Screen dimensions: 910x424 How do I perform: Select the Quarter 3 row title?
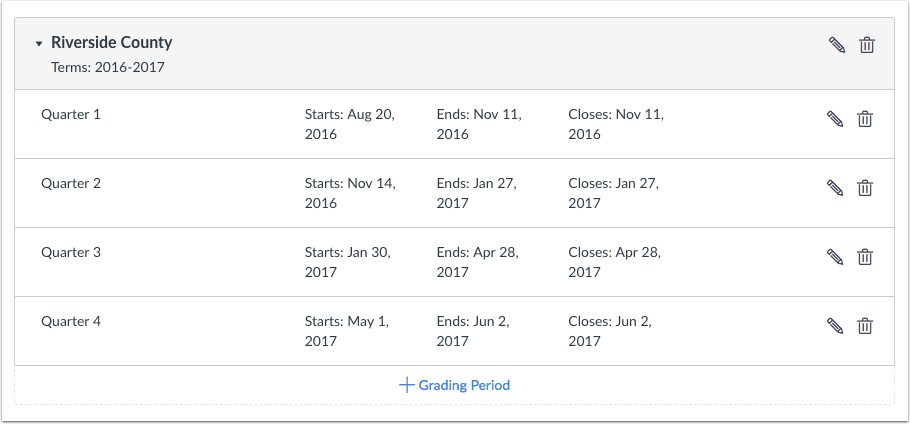tap(71, 252)
